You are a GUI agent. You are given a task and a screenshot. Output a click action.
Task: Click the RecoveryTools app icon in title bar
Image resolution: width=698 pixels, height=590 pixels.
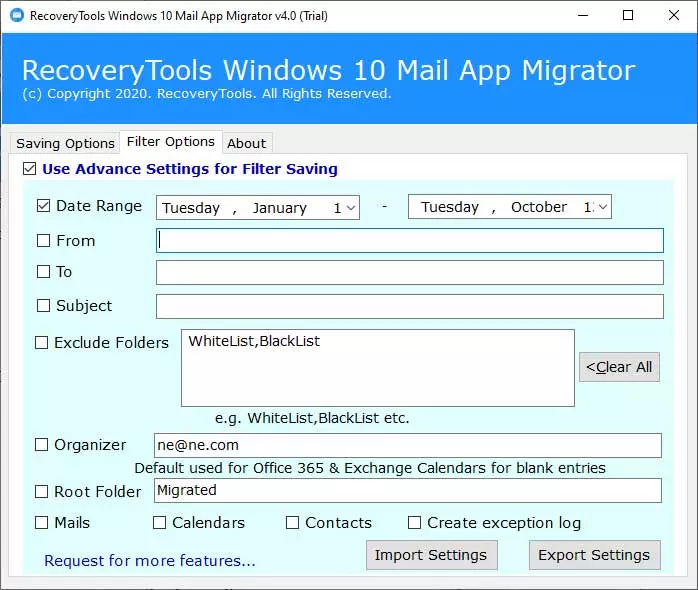14,16
